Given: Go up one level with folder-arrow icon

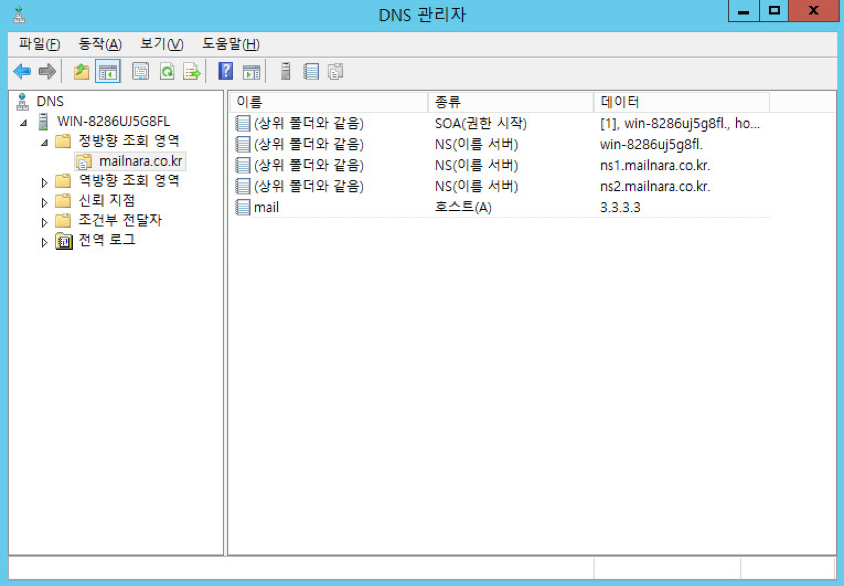Looking at the screenshot, I should tap(81, 71).
